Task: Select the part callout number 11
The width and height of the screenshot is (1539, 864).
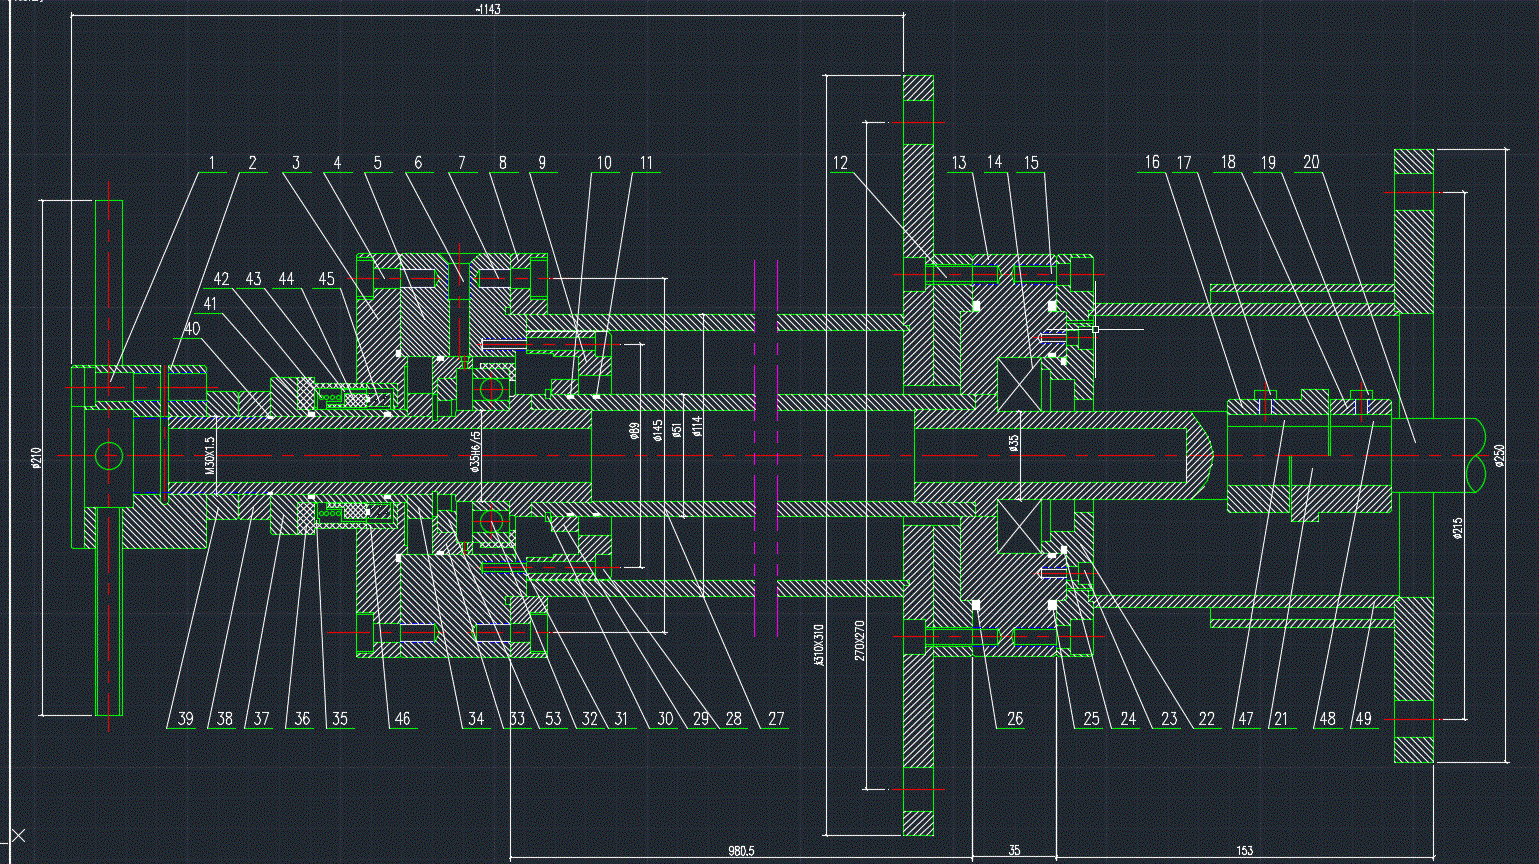Action: (646, 163)
